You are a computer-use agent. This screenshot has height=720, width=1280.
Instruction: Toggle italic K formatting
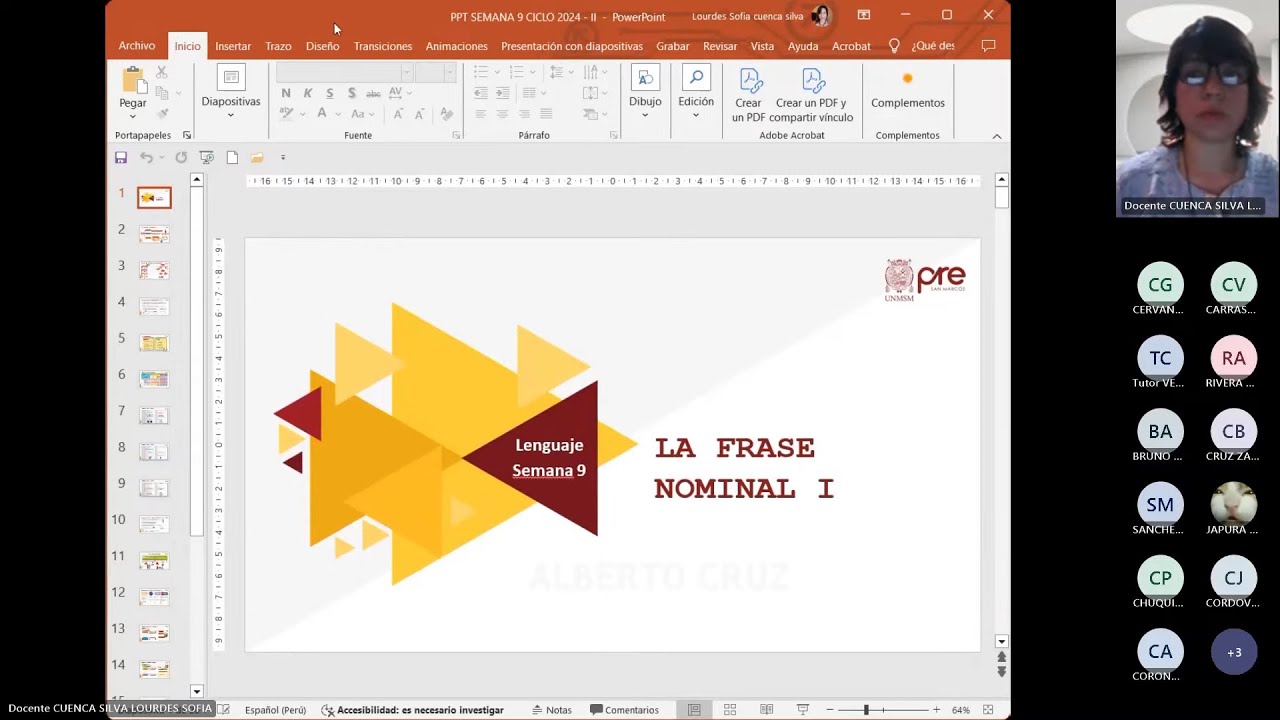[308, 93]
